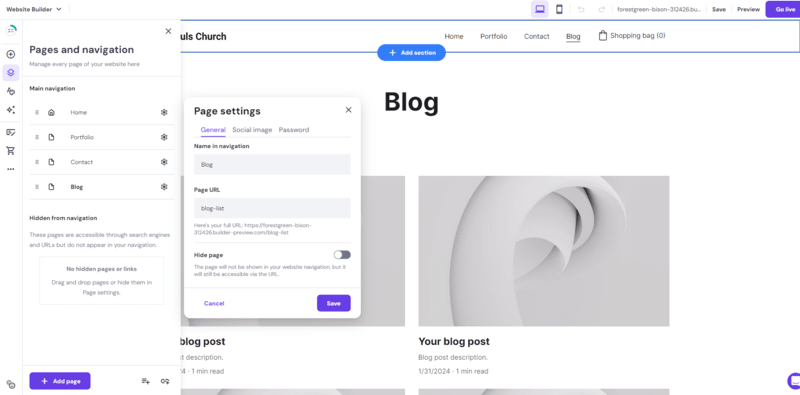Open the site Preview
The height and width of the screenshot is (395, 800).
[x=748, y=9]
